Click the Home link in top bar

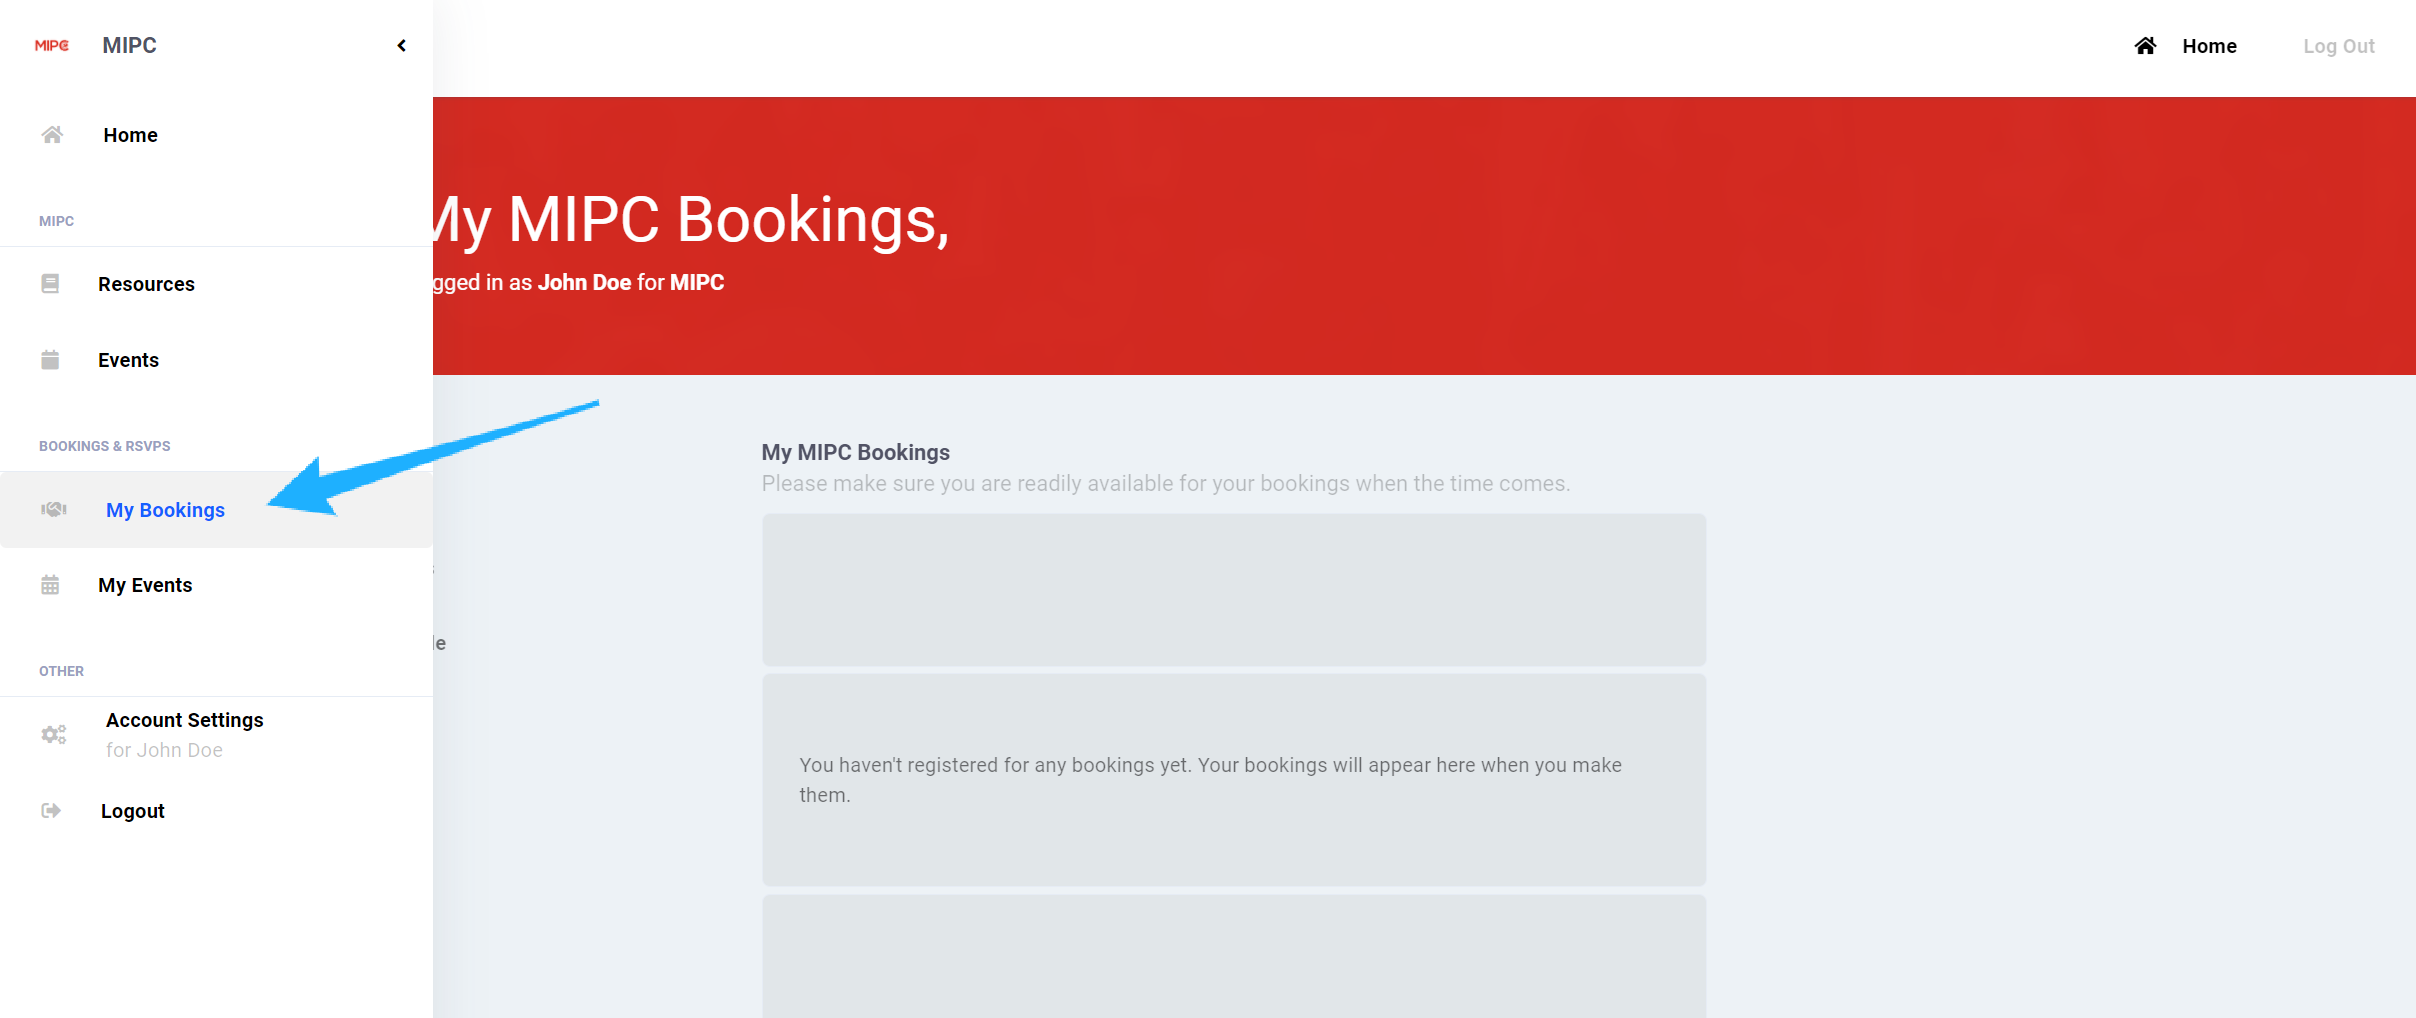click(2209, 46)
